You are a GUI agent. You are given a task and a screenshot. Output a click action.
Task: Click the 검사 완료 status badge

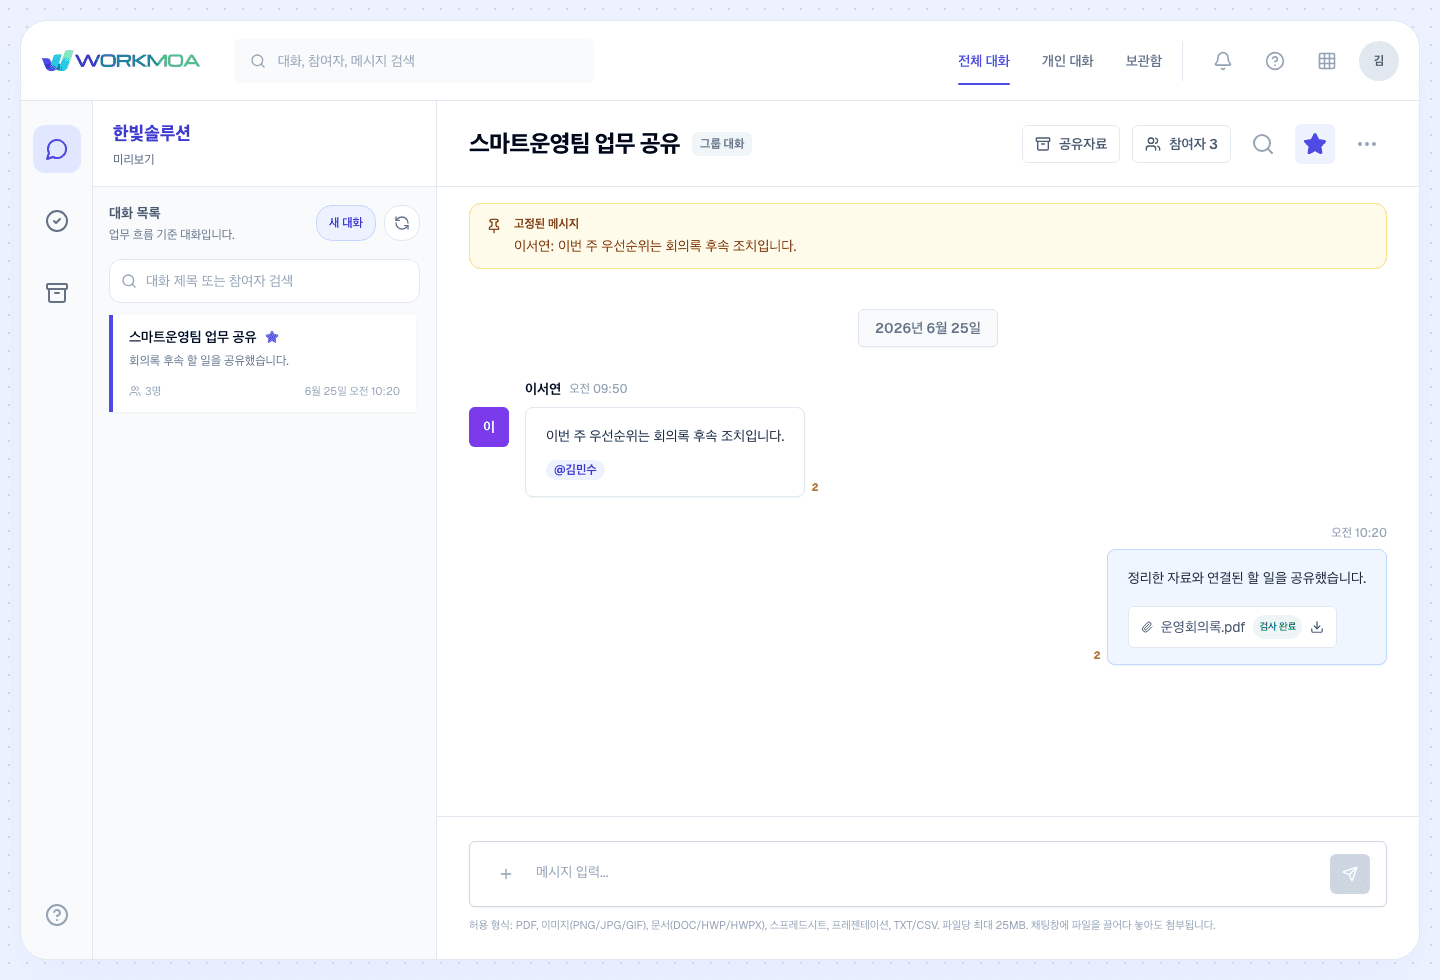tap(1277, 627)
